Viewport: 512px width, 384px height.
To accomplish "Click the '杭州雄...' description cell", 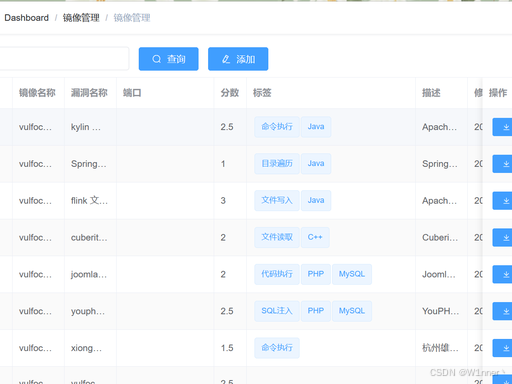I will pyautogui.click(x=440, y=348).
